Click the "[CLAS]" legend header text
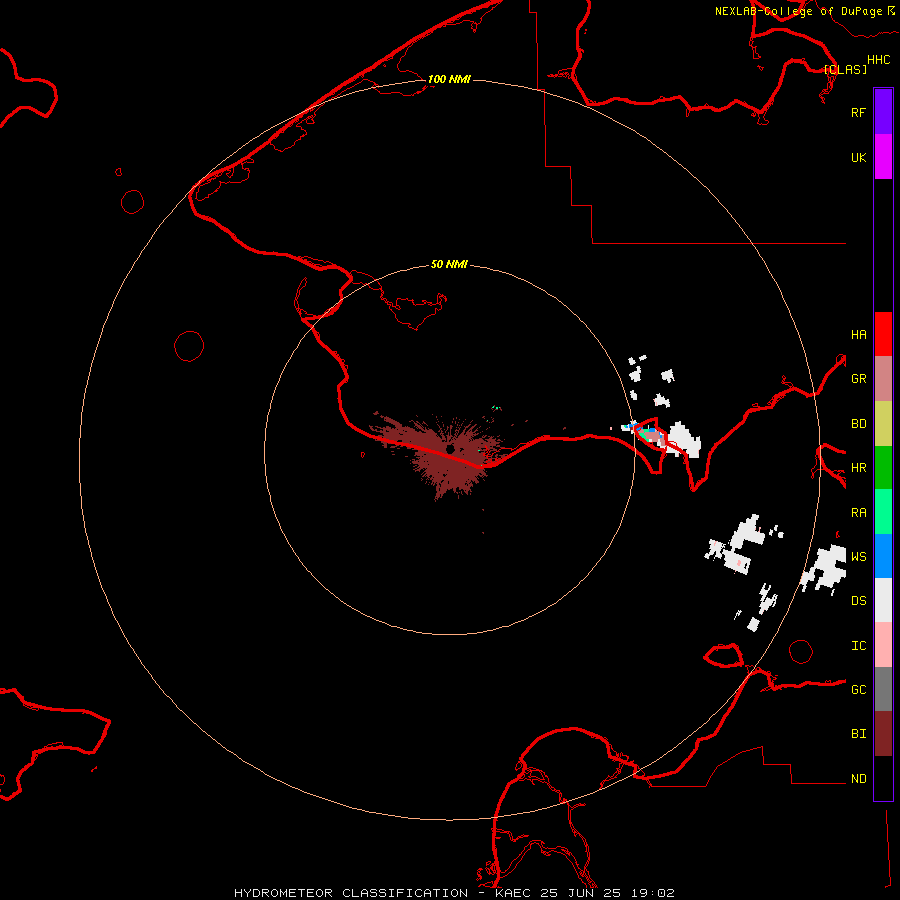This screenshot has width=900, height=900. (845, 69)
